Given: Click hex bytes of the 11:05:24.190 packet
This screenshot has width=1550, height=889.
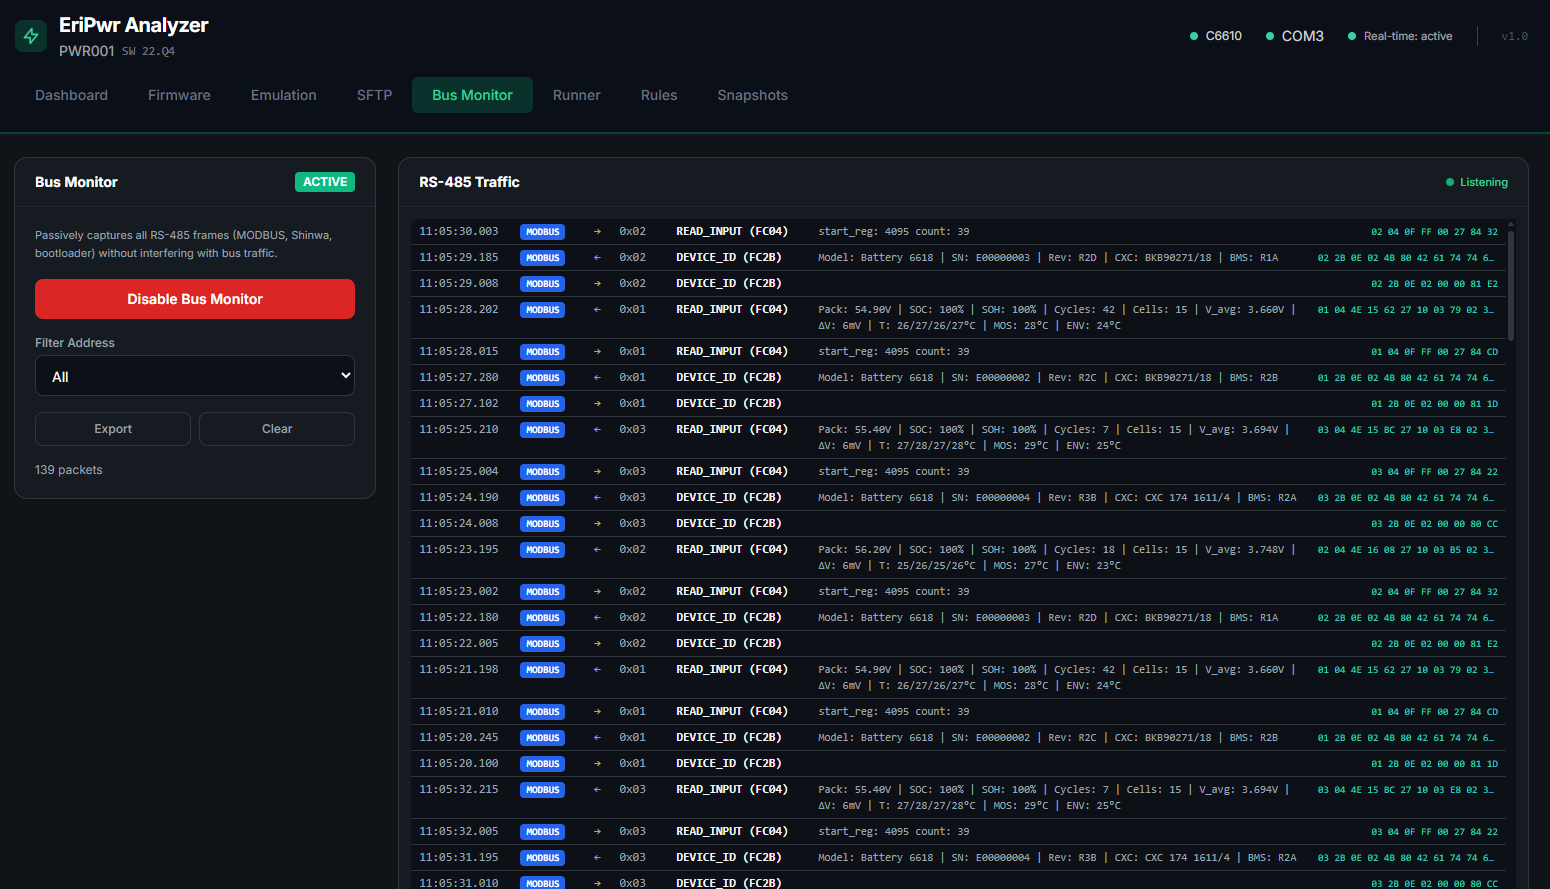Looking at the screenshot, I should point(1406,498).
